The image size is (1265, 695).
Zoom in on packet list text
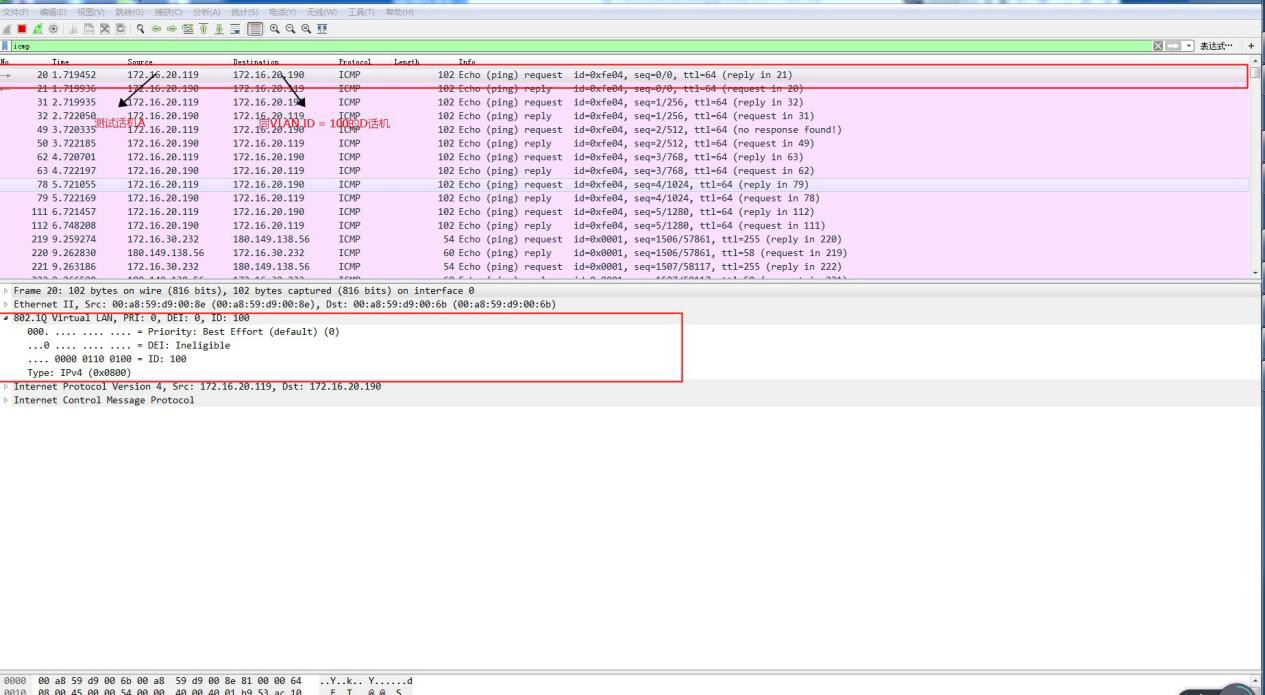click(274, 29)
